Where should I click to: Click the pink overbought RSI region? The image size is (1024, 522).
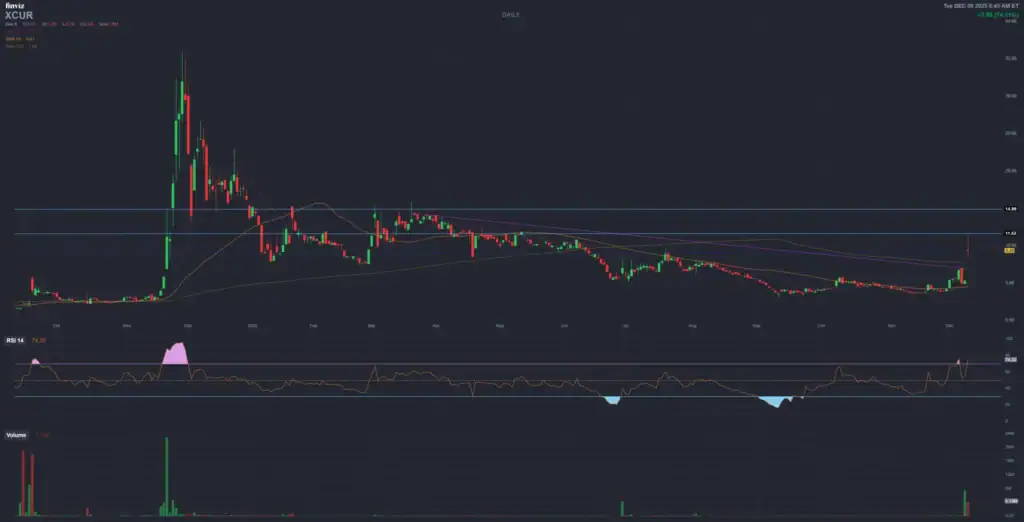[x=176, y=354]
